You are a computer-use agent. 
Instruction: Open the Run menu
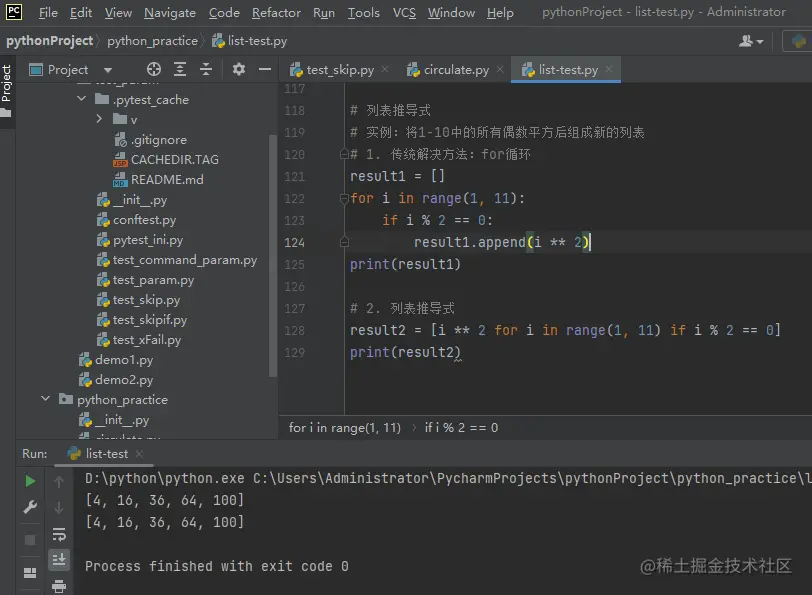pyautogui.click(x=324, y=12)
